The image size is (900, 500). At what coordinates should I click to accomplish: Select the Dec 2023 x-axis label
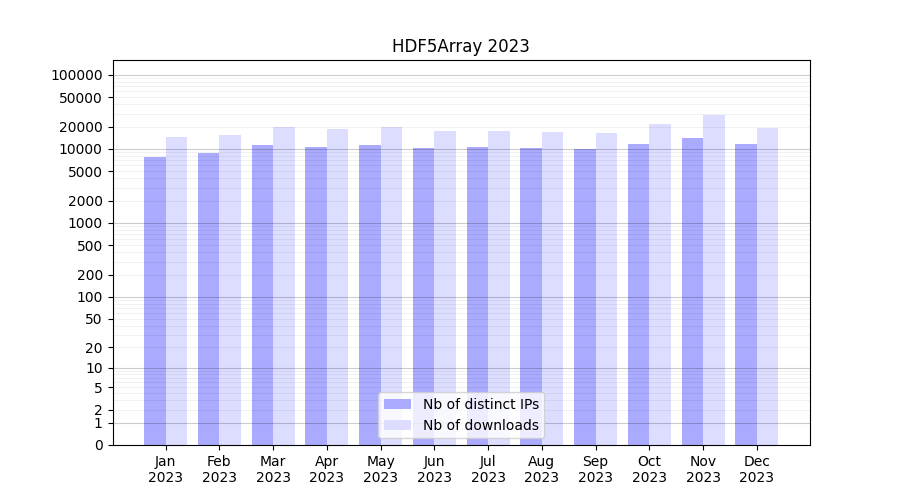pyautogui.click(x=757, y=469)
